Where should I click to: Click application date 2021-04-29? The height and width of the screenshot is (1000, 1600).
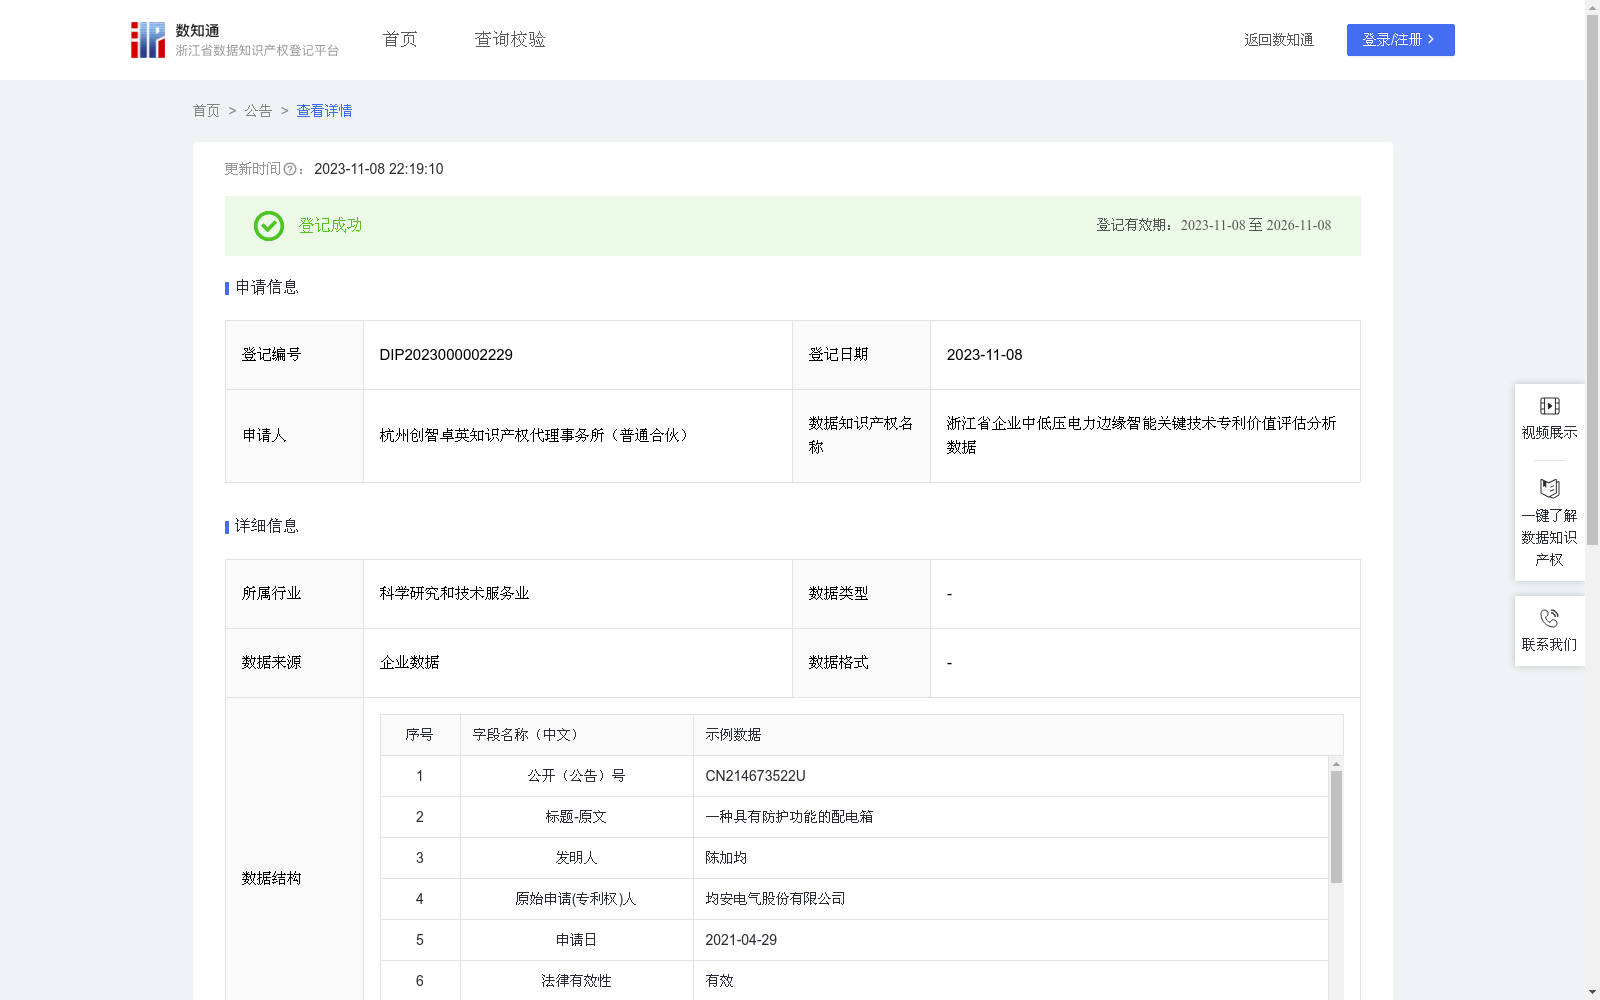pos(741,940)
